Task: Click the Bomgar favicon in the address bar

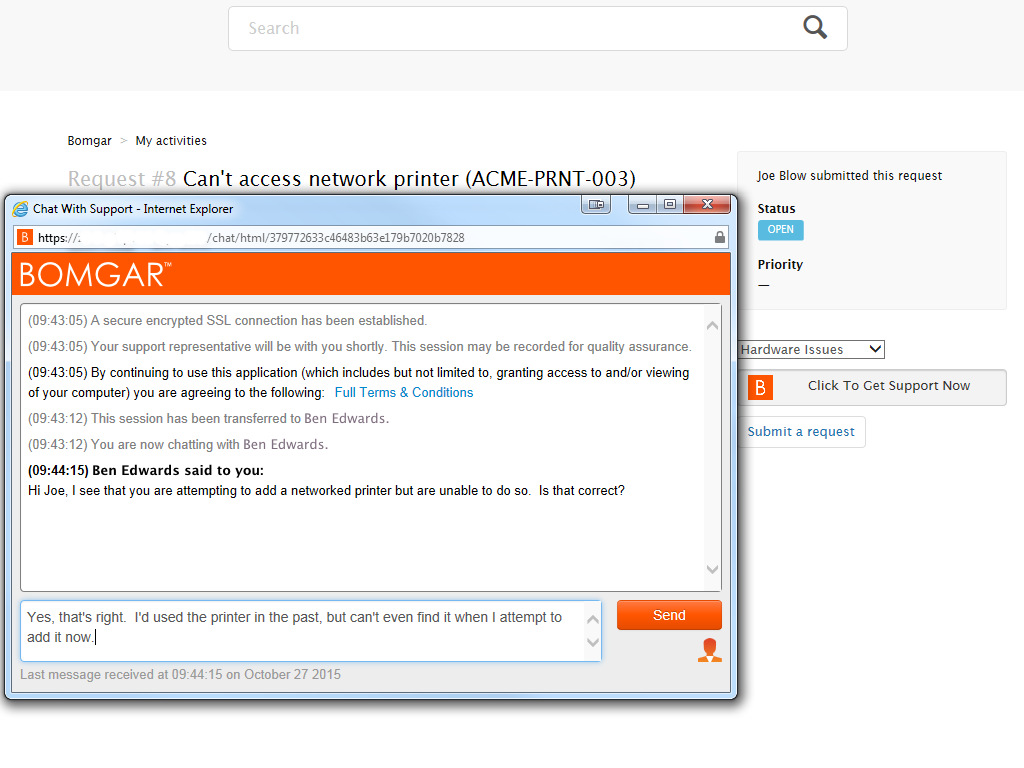Action: click(25, 237)
